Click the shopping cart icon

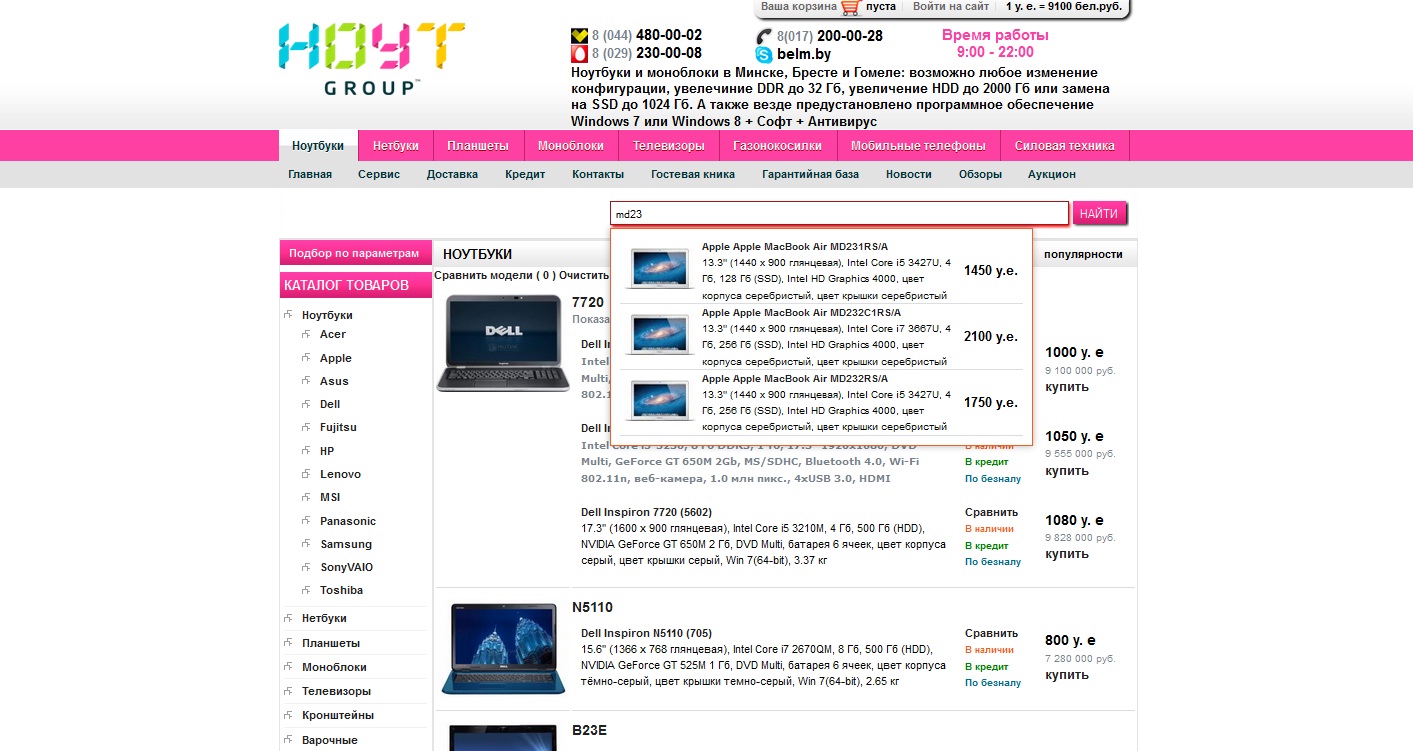(851, 7)
